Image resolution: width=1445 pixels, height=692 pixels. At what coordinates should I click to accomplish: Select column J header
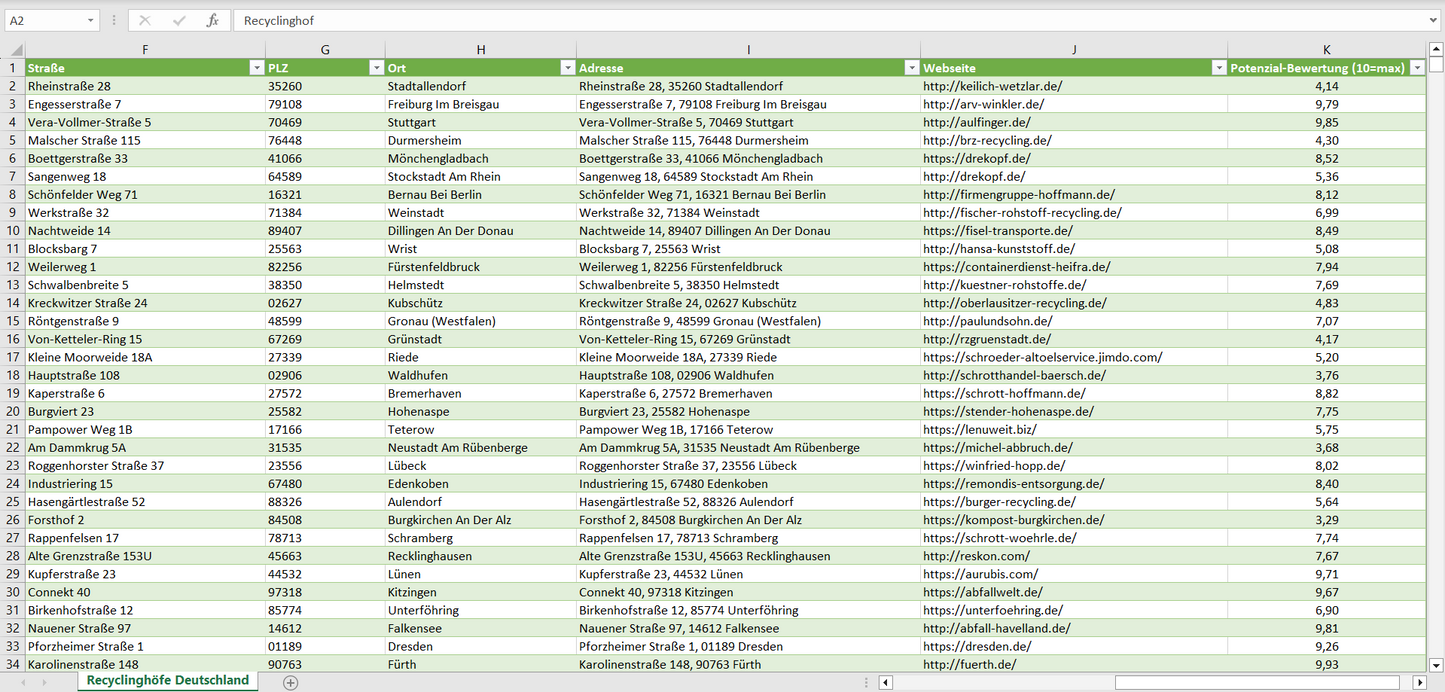(x=1073, y=50)
